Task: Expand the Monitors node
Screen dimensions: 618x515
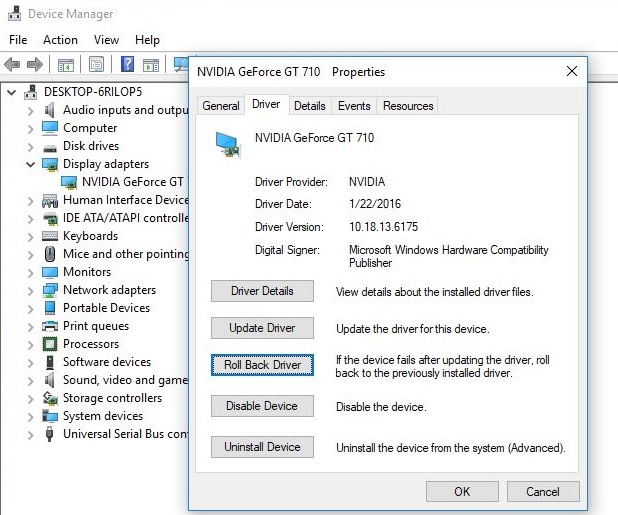Action: [x=31, y=273]
